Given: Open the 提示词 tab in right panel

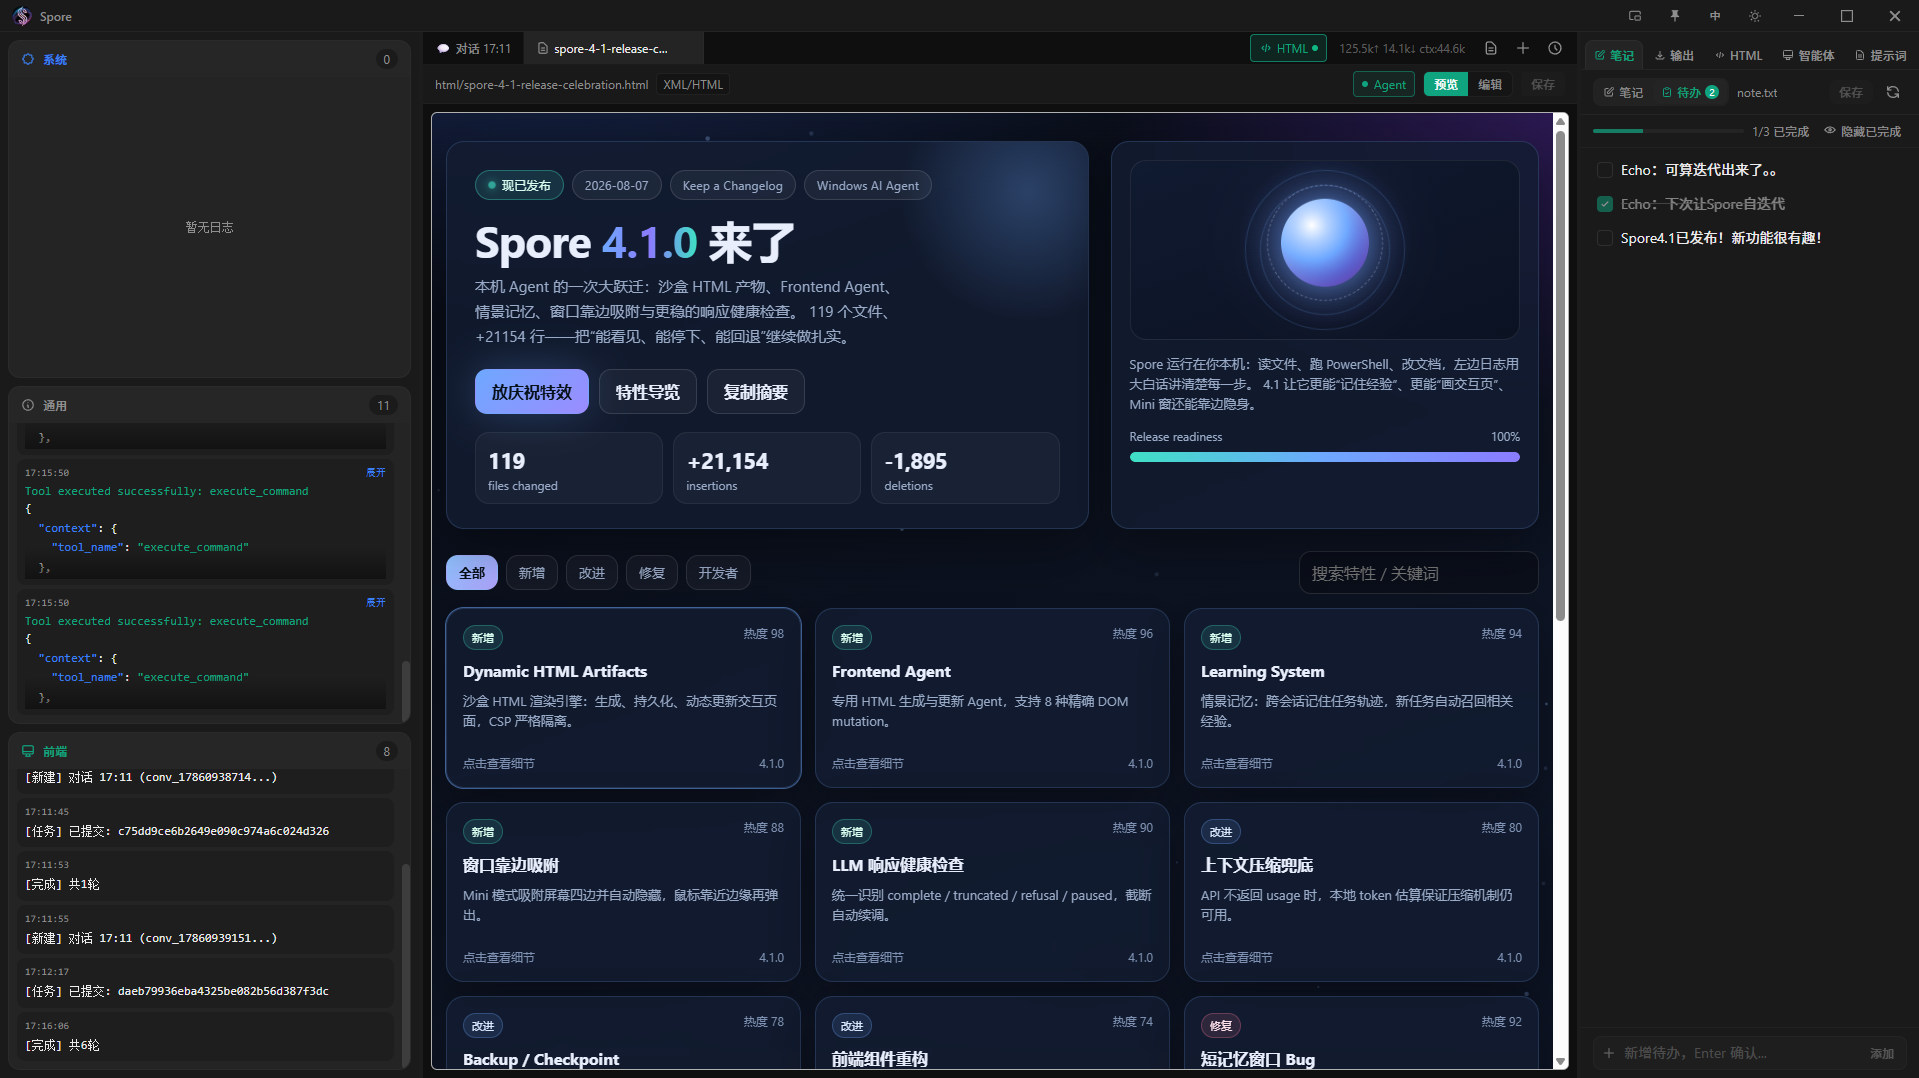Looking at the screenshot, I should click(1881, 55).
